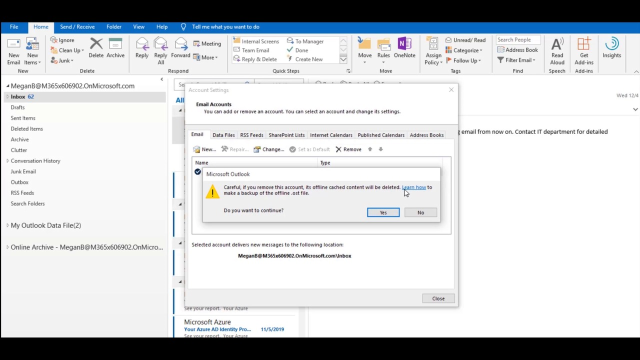Click Meeting reply button
Screen dimensions: 640x360
click(207, 44)
